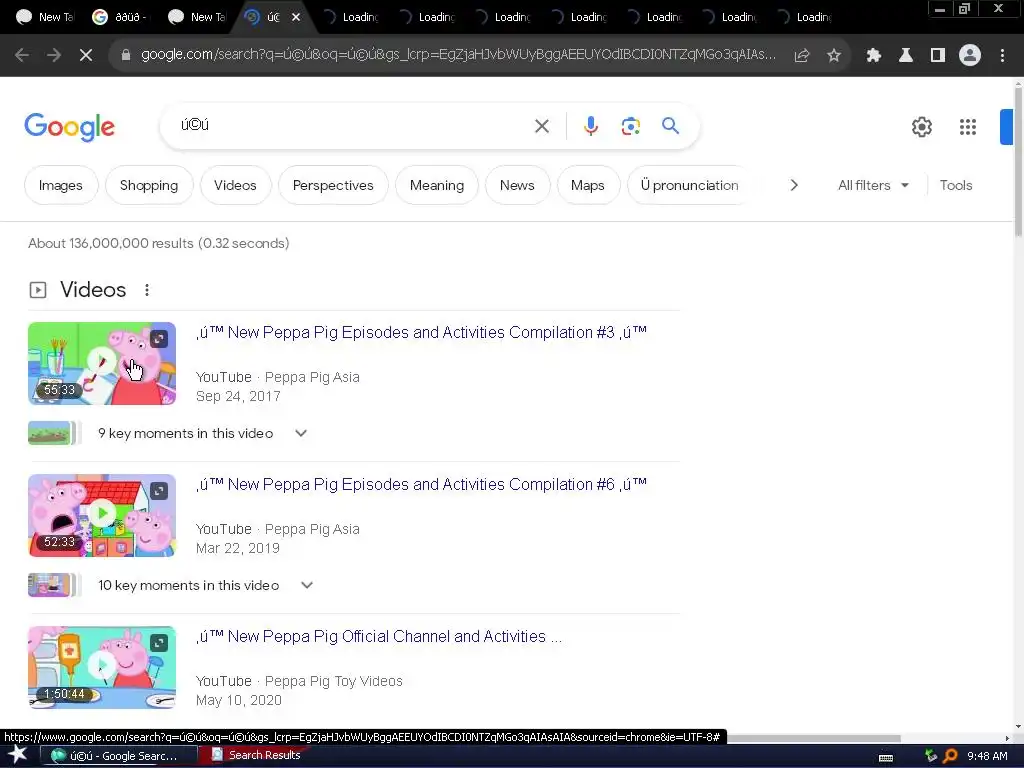This screenshot has width=1024, height=768.
Task: Open Peppa Pig Compilation #3 video link
Action: click(x=421, y=332)
